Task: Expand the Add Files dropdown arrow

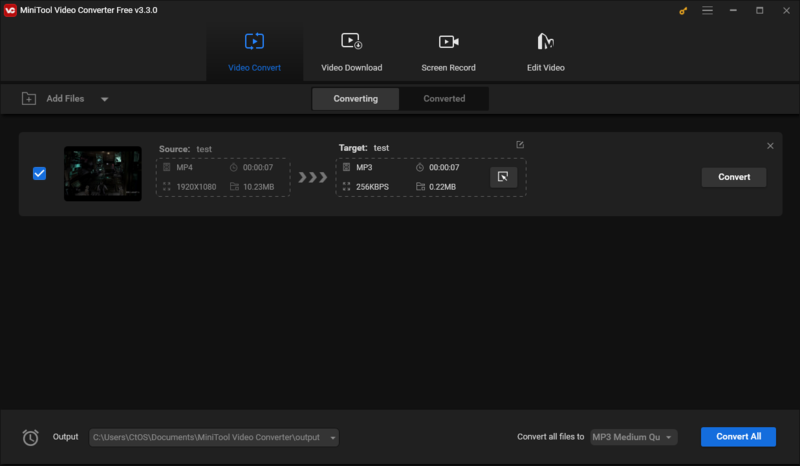Action: pos(105,99)
